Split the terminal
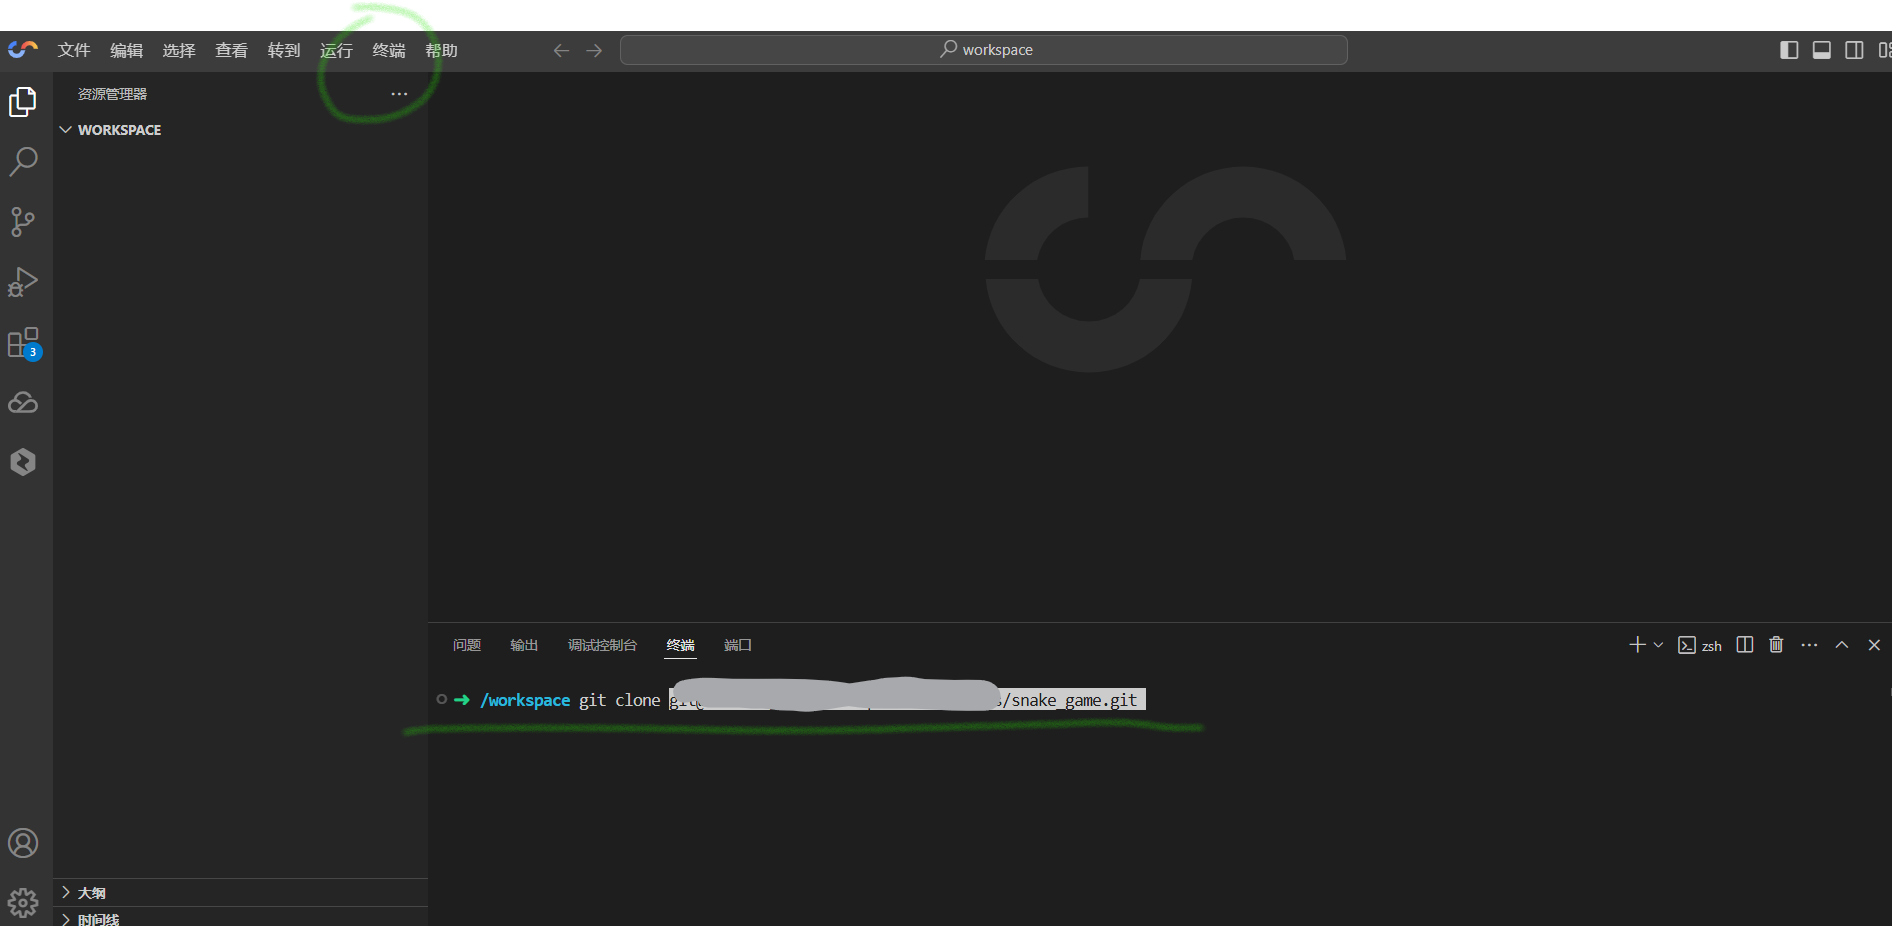The image size is (1892, 926). 1745,645
